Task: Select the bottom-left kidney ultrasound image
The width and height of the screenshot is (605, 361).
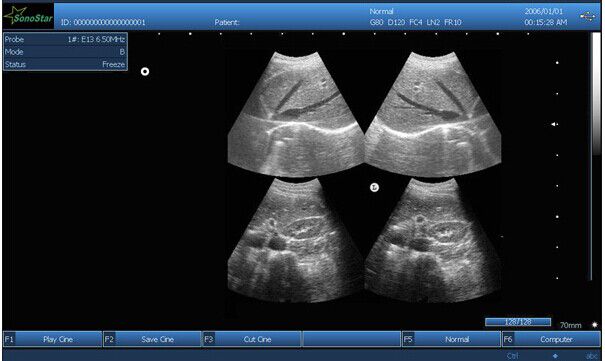Action: click(x=296, y=240)
